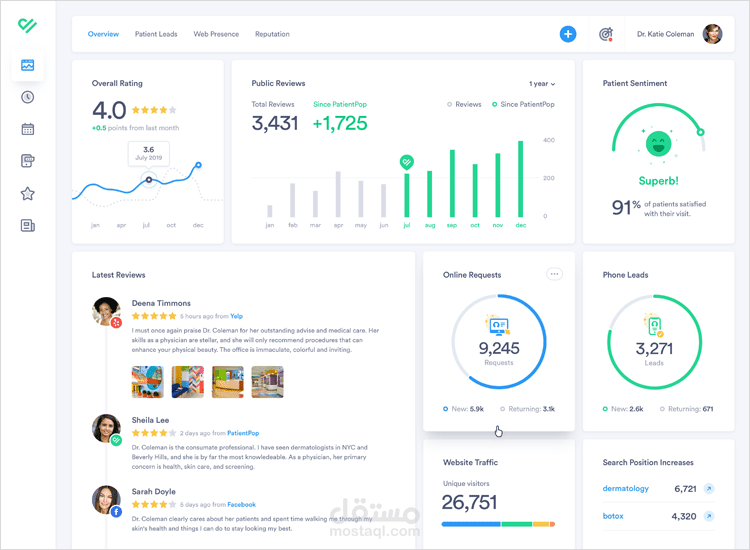
Task: Switch to the Overview tab
Action: click(103, 34)
